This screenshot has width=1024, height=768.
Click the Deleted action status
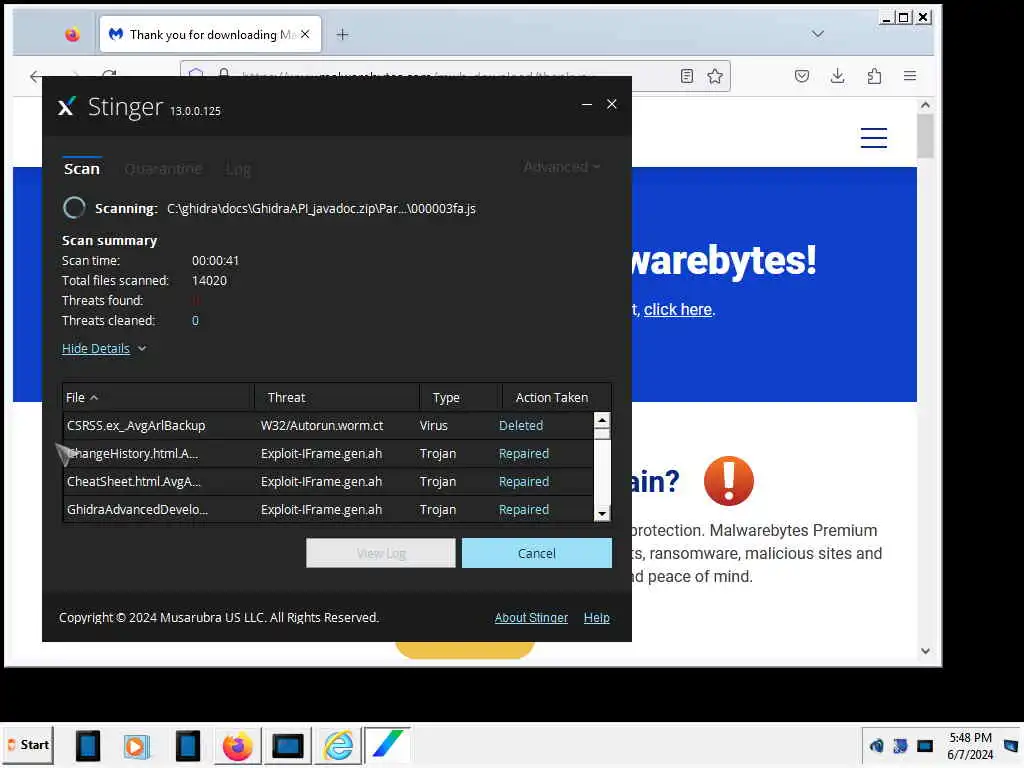(520, 425)
